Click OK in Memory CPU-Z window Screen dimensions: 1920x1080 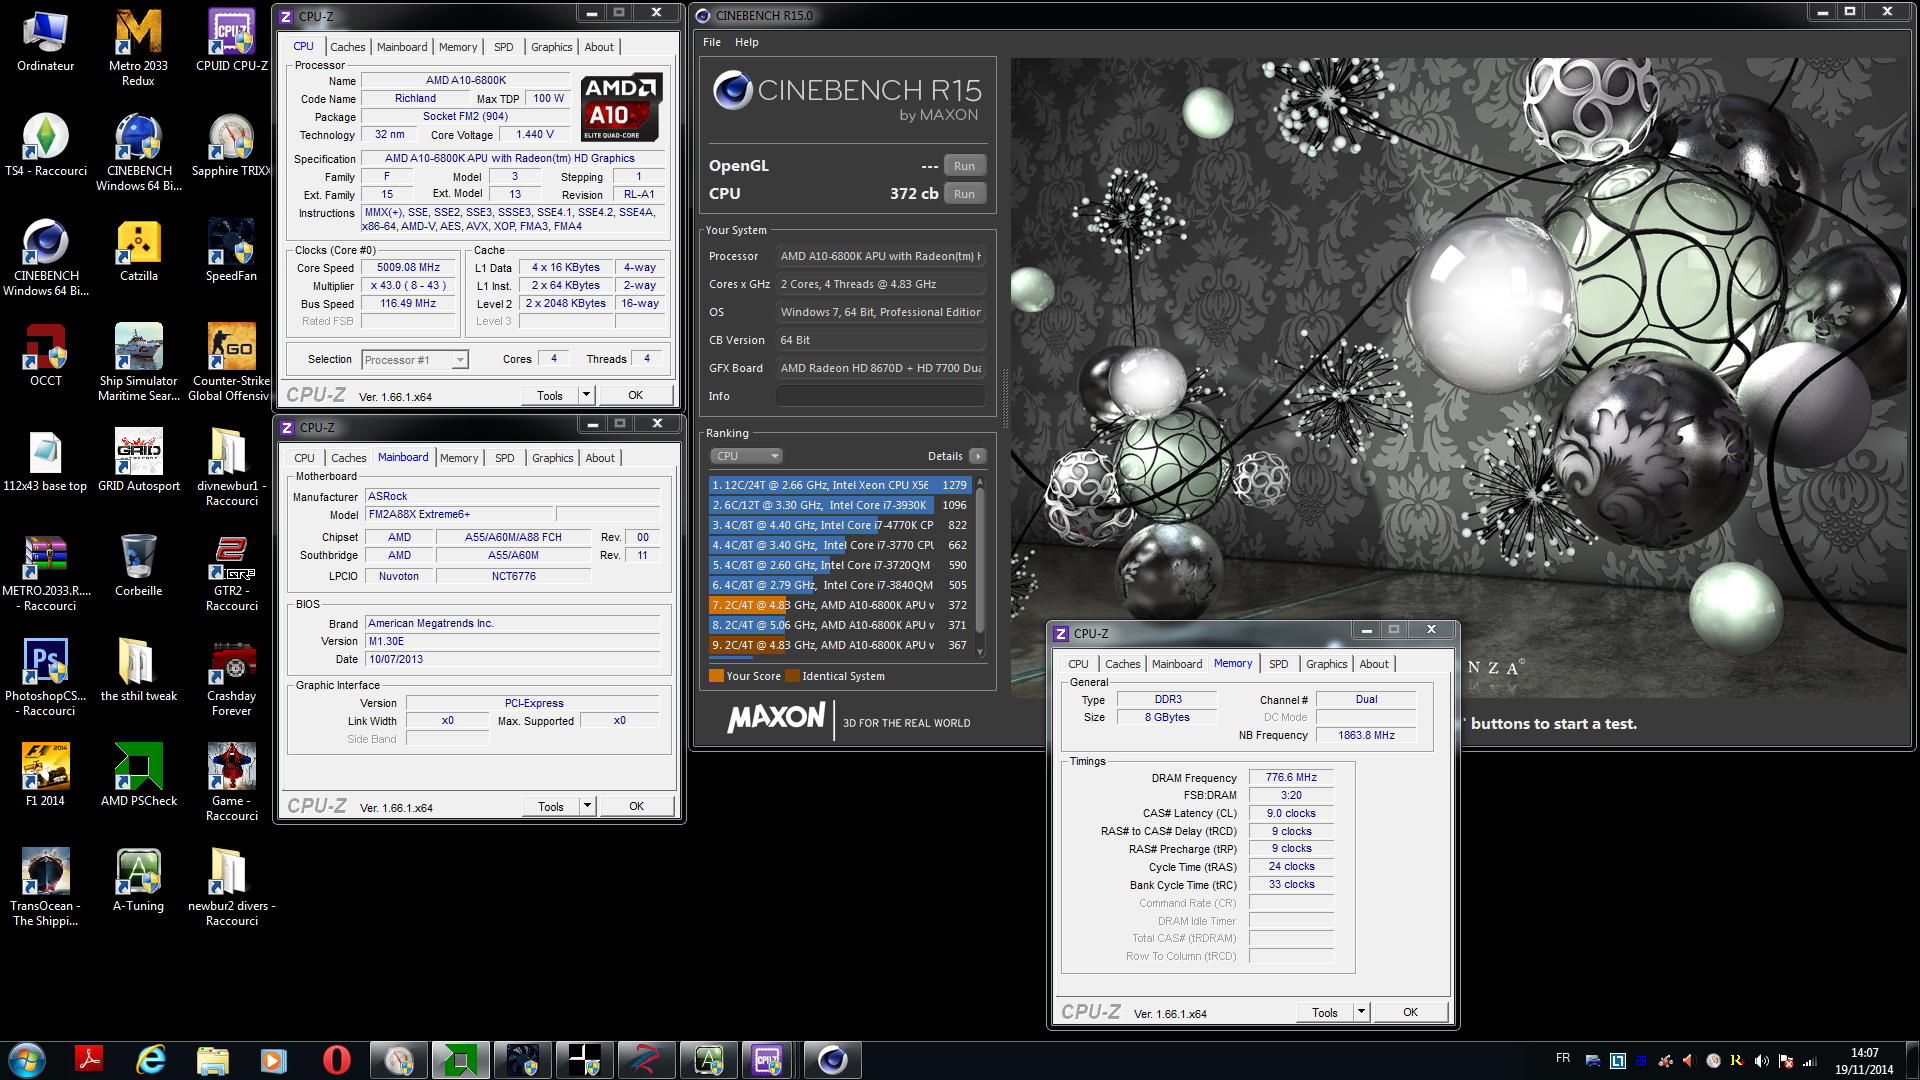[1410, 1012]
